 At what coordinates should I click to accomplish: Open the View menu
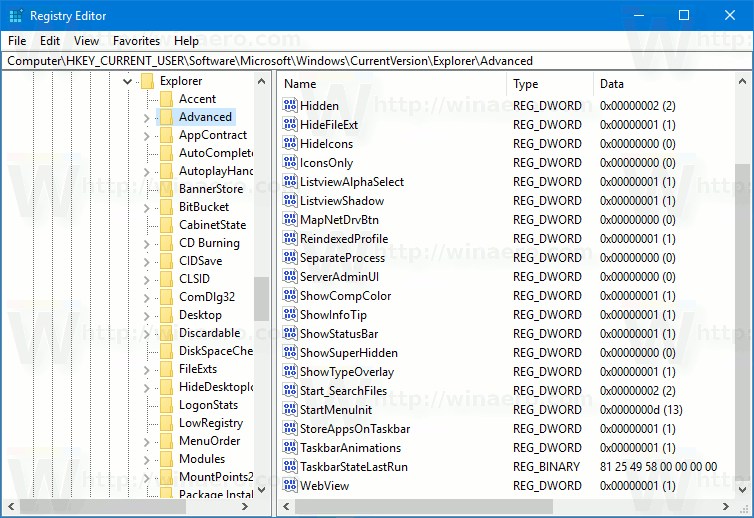click(x=86, y=41)
